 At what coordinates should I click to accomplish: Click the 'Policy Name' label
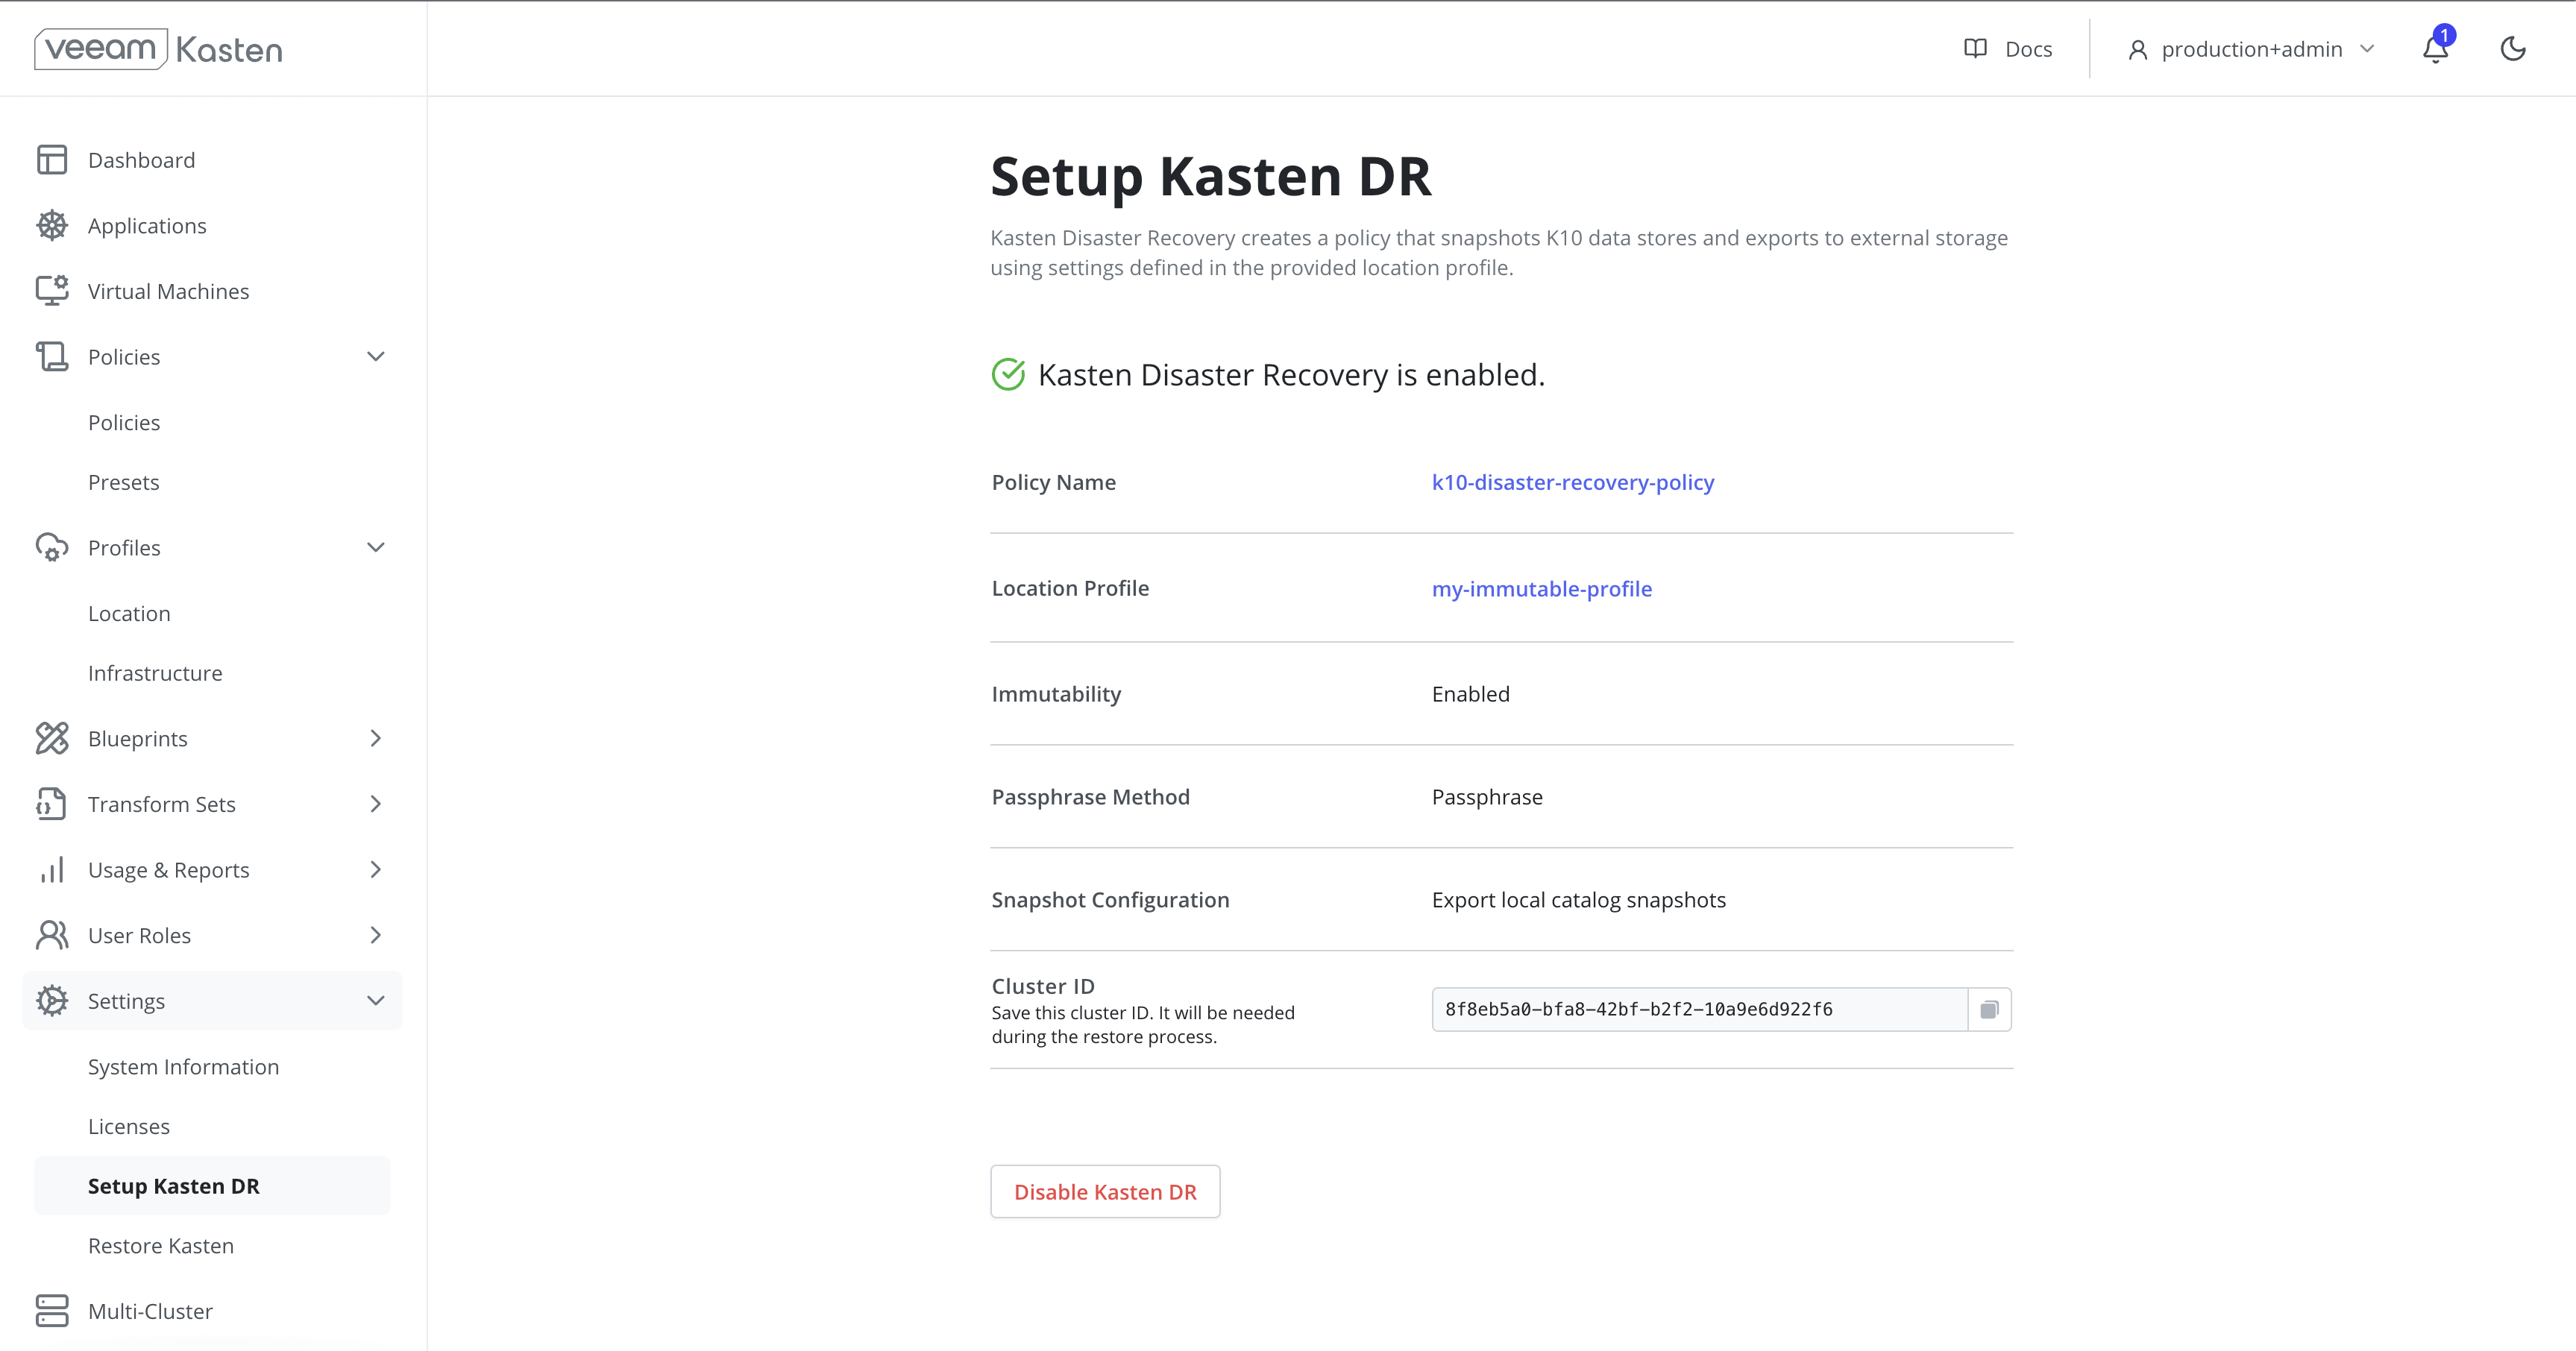(1054, 482)
